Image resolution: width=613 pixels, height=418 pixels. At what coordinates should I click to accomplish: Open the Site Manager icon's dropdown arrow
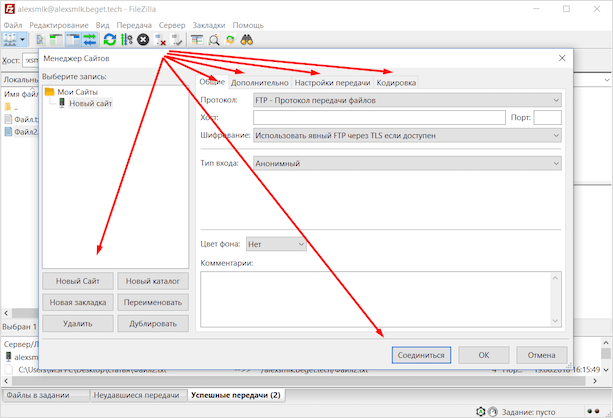[22, 40]
